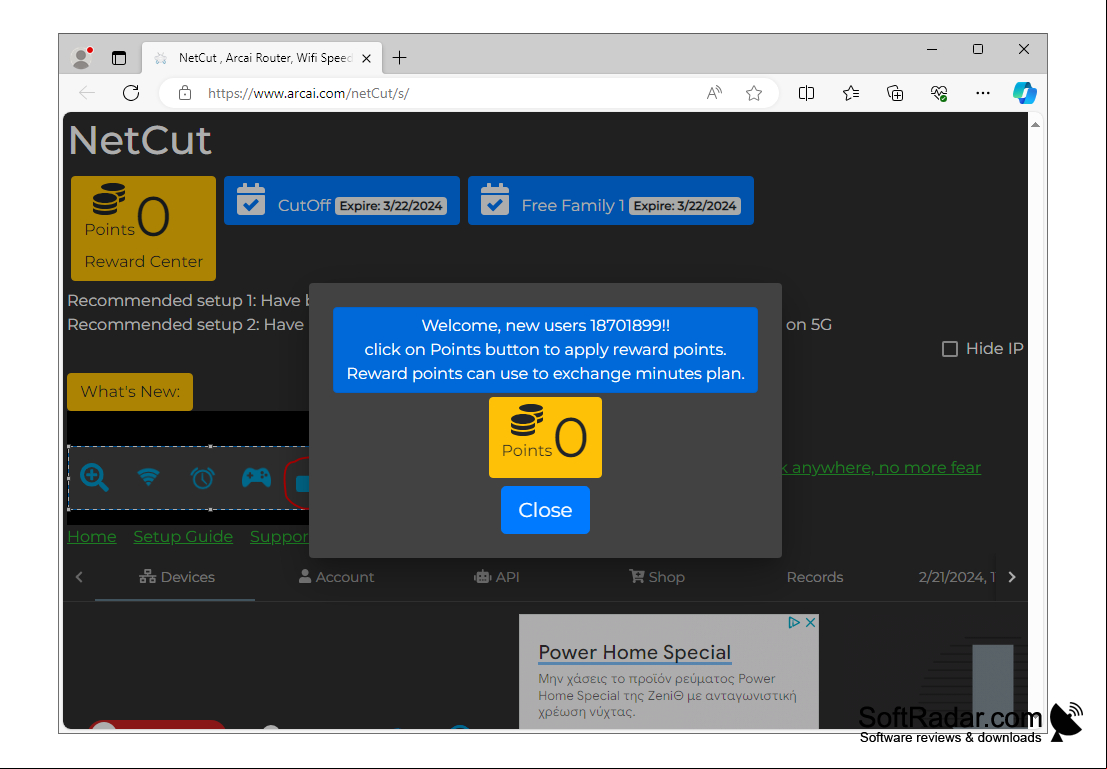Click the 2/21/2024 timestamp text
Viewport: 1107px width, 769px height.
click(955, 577)
